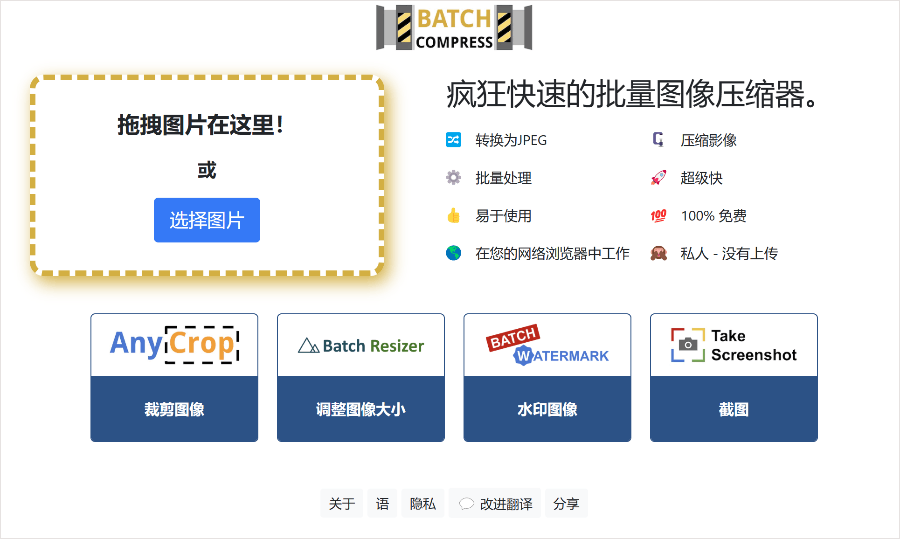Click the 拖拽图片在这里! drop zone heading
The width and height of the screenshot is (900, 539).
pyautogui.click(x=200, y=125)
